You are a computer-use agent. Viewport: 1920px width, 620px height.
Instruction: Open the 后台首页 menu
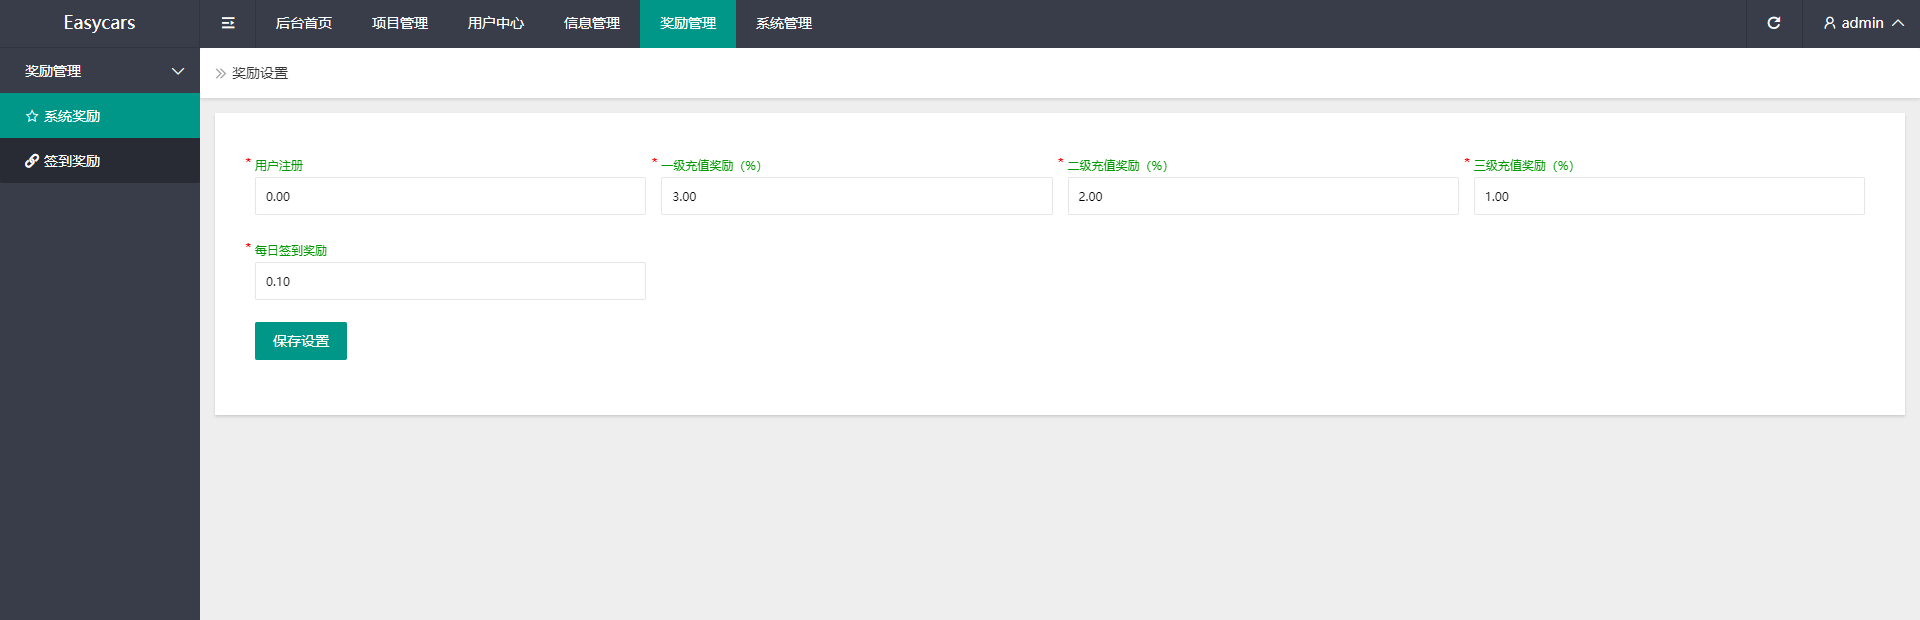[x=304, y=23]
